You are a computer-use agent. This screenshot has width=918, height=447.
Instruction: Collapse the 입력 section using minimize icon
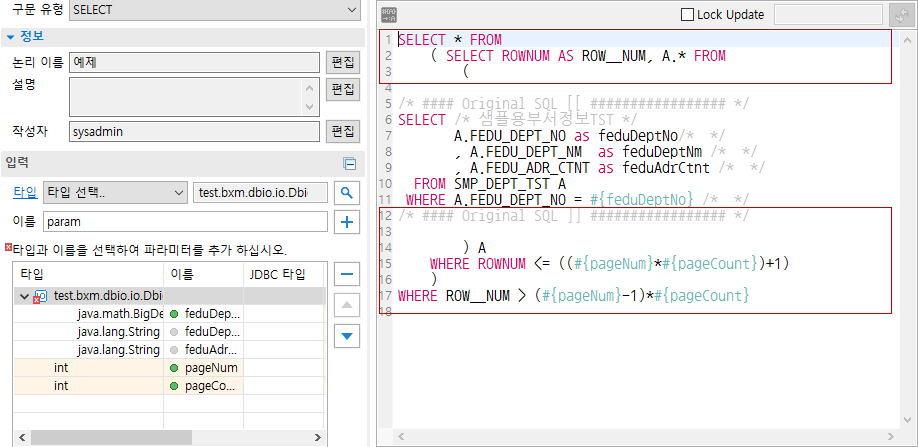[x=350, y=164]
